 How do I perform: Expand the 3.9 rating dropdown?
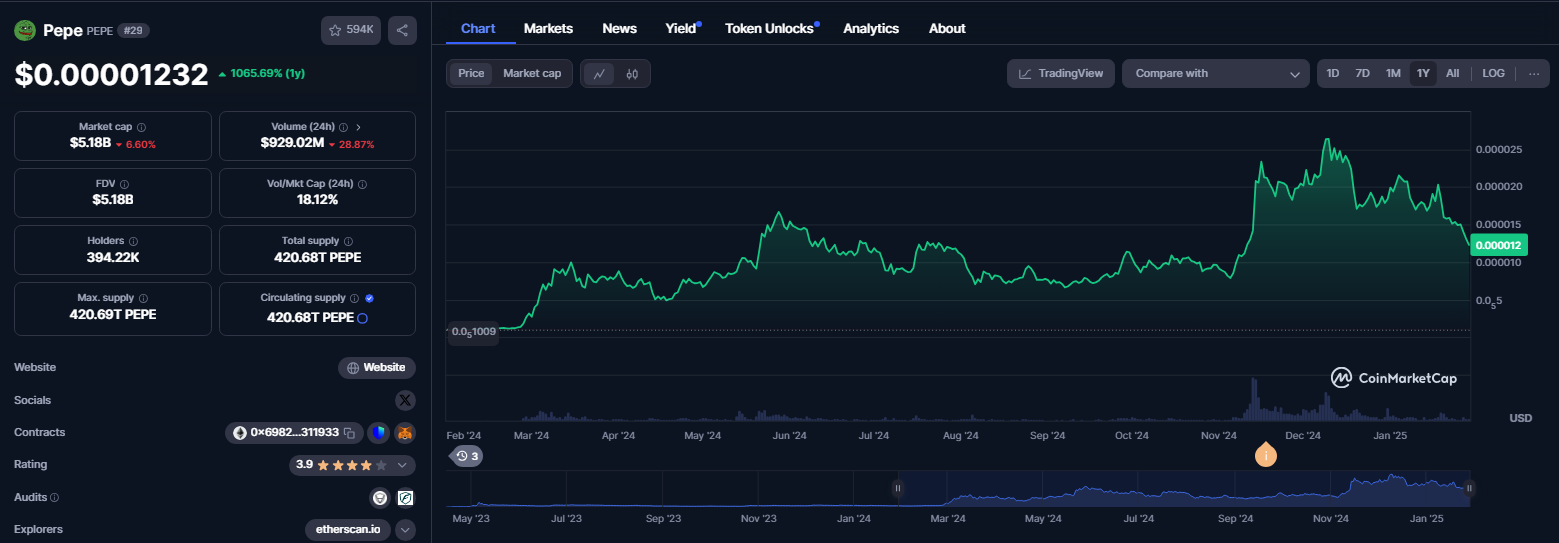pos(402,465)
